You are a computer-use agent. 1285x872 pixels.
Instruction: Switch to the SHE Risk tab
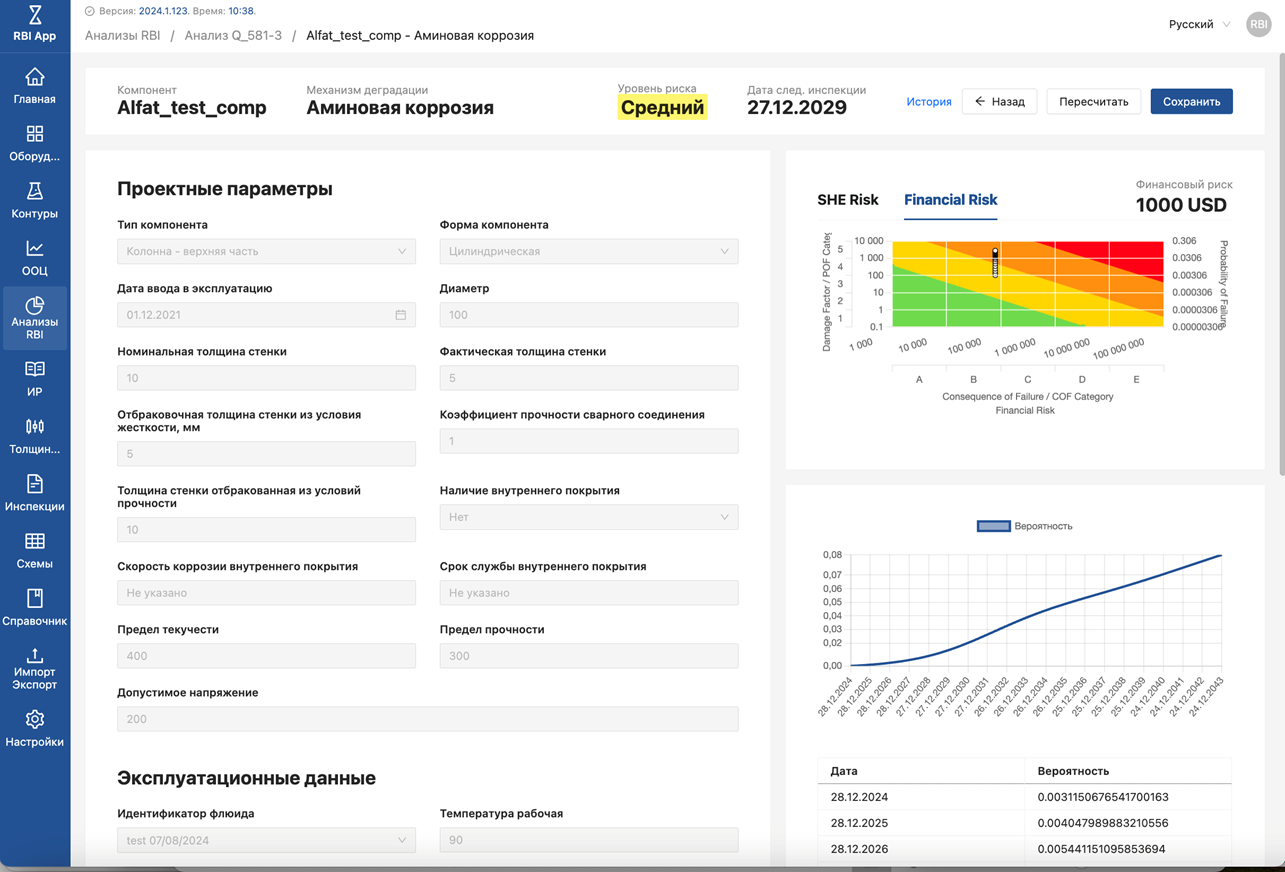(847, 200)
